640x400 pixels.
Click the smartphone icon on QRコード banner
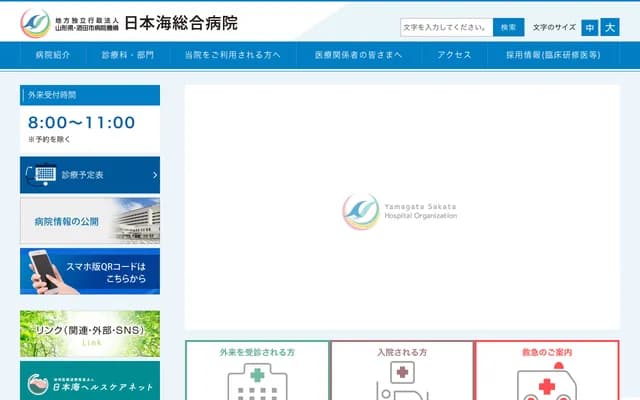[43, 270]
